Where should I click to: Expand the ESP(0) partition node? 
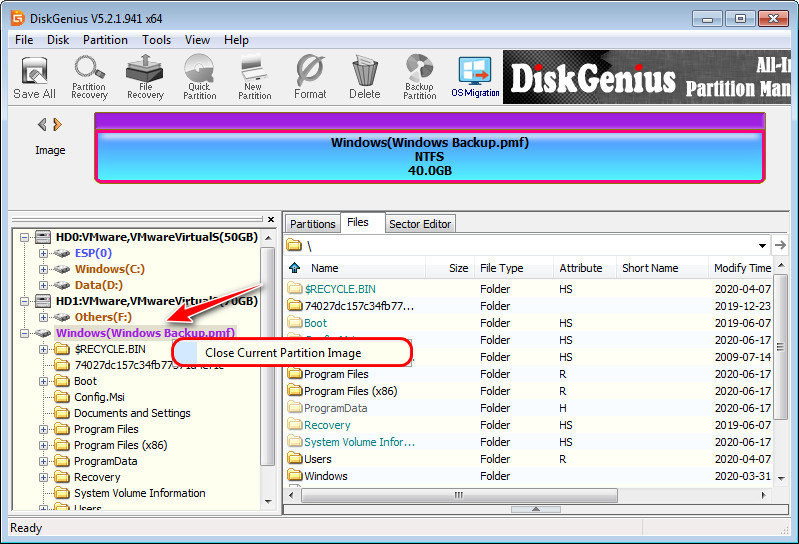(43, 253)
